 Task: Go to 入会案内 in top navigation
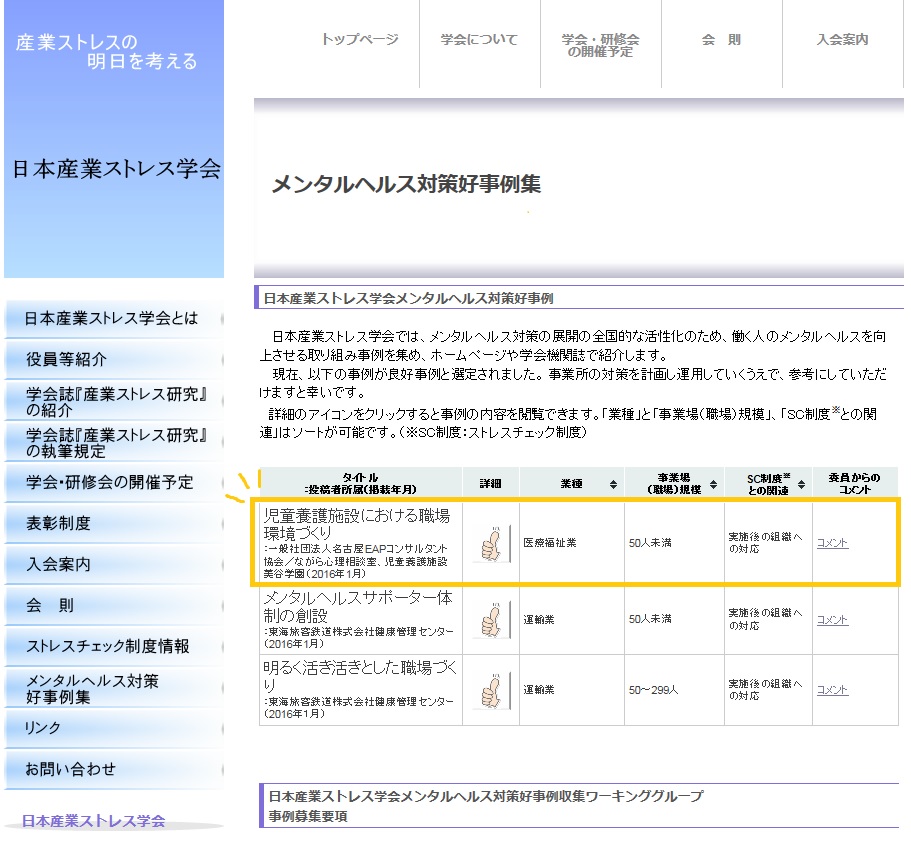pyautogui.click(x=842, y=40)
